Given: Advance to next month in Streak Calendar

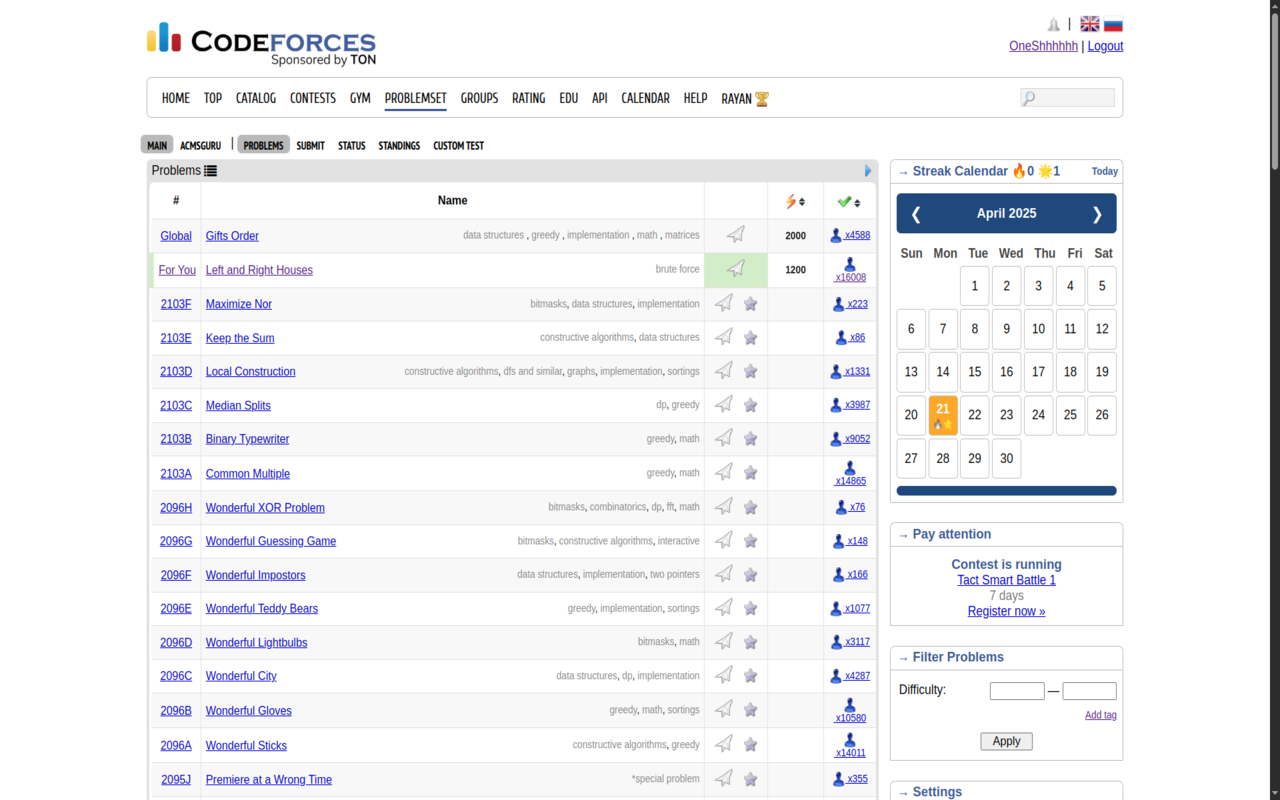Looking at the screenshot, I should point(1096,214).
